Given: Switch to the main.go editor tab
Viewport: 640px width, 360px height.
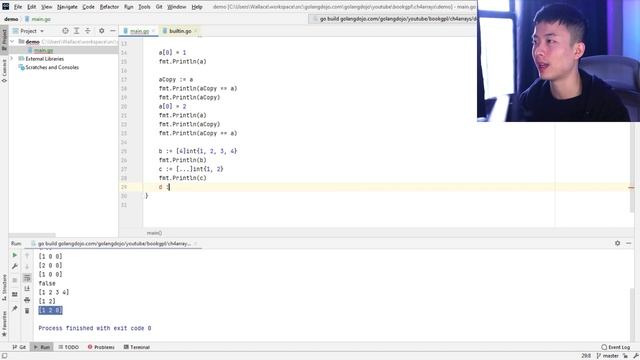Looking at the screenshot, I should 139,31.
